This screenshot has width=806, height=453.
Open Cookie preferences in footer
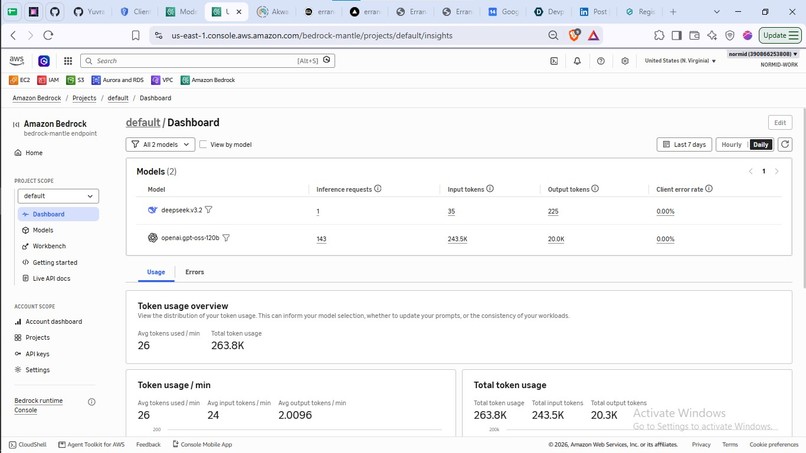pyautogui.click(x=774, y=444)
